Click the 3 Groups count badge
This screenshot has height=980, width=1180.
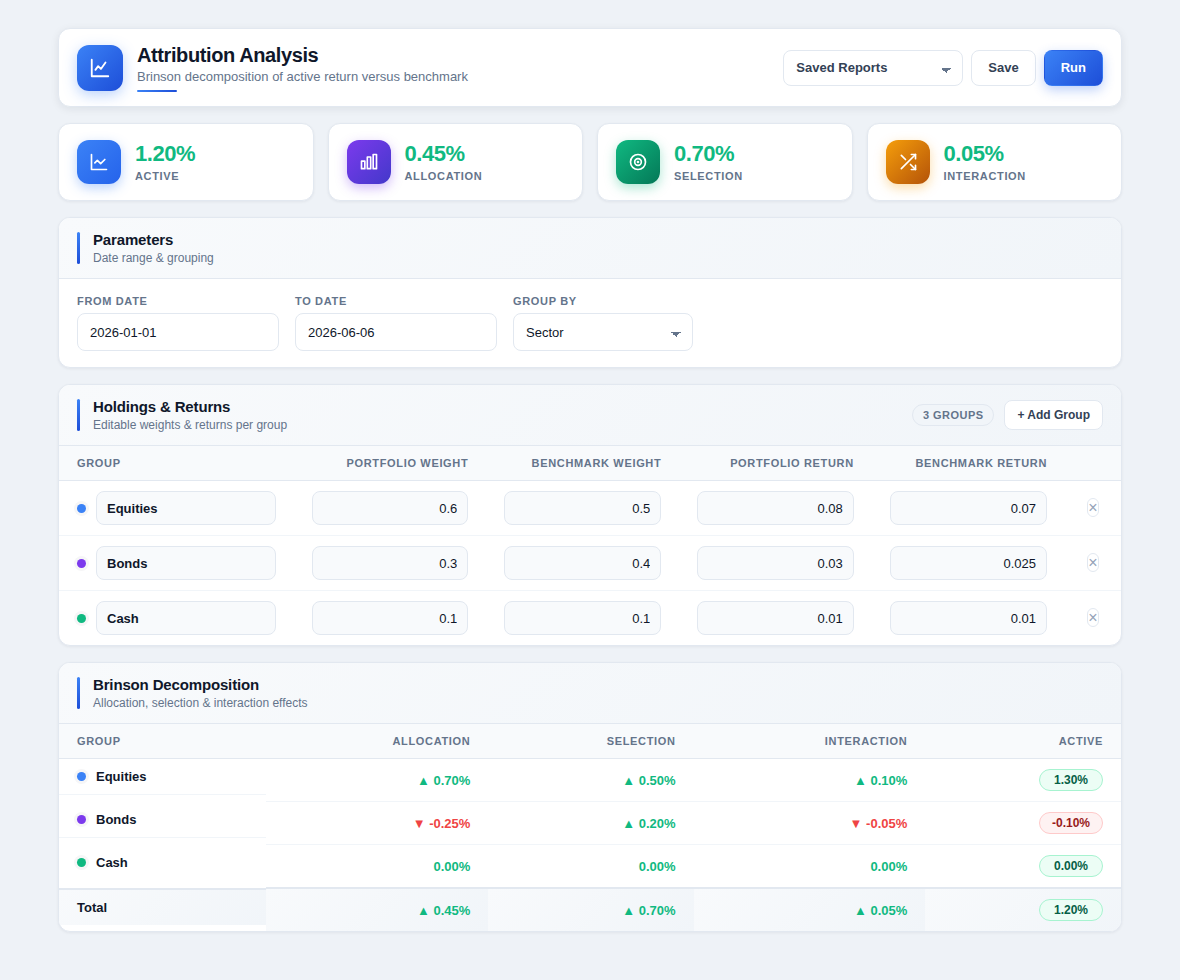(x=953, y=415)
